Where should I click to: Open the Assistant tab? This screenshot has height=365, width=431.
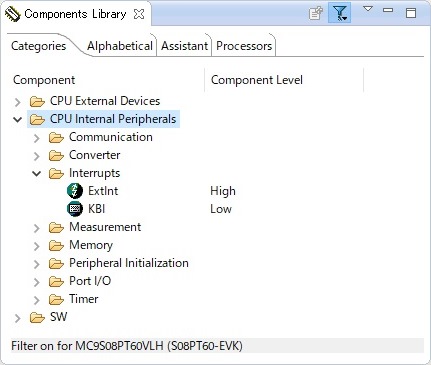pyautogui.click(x=184, y=46)
